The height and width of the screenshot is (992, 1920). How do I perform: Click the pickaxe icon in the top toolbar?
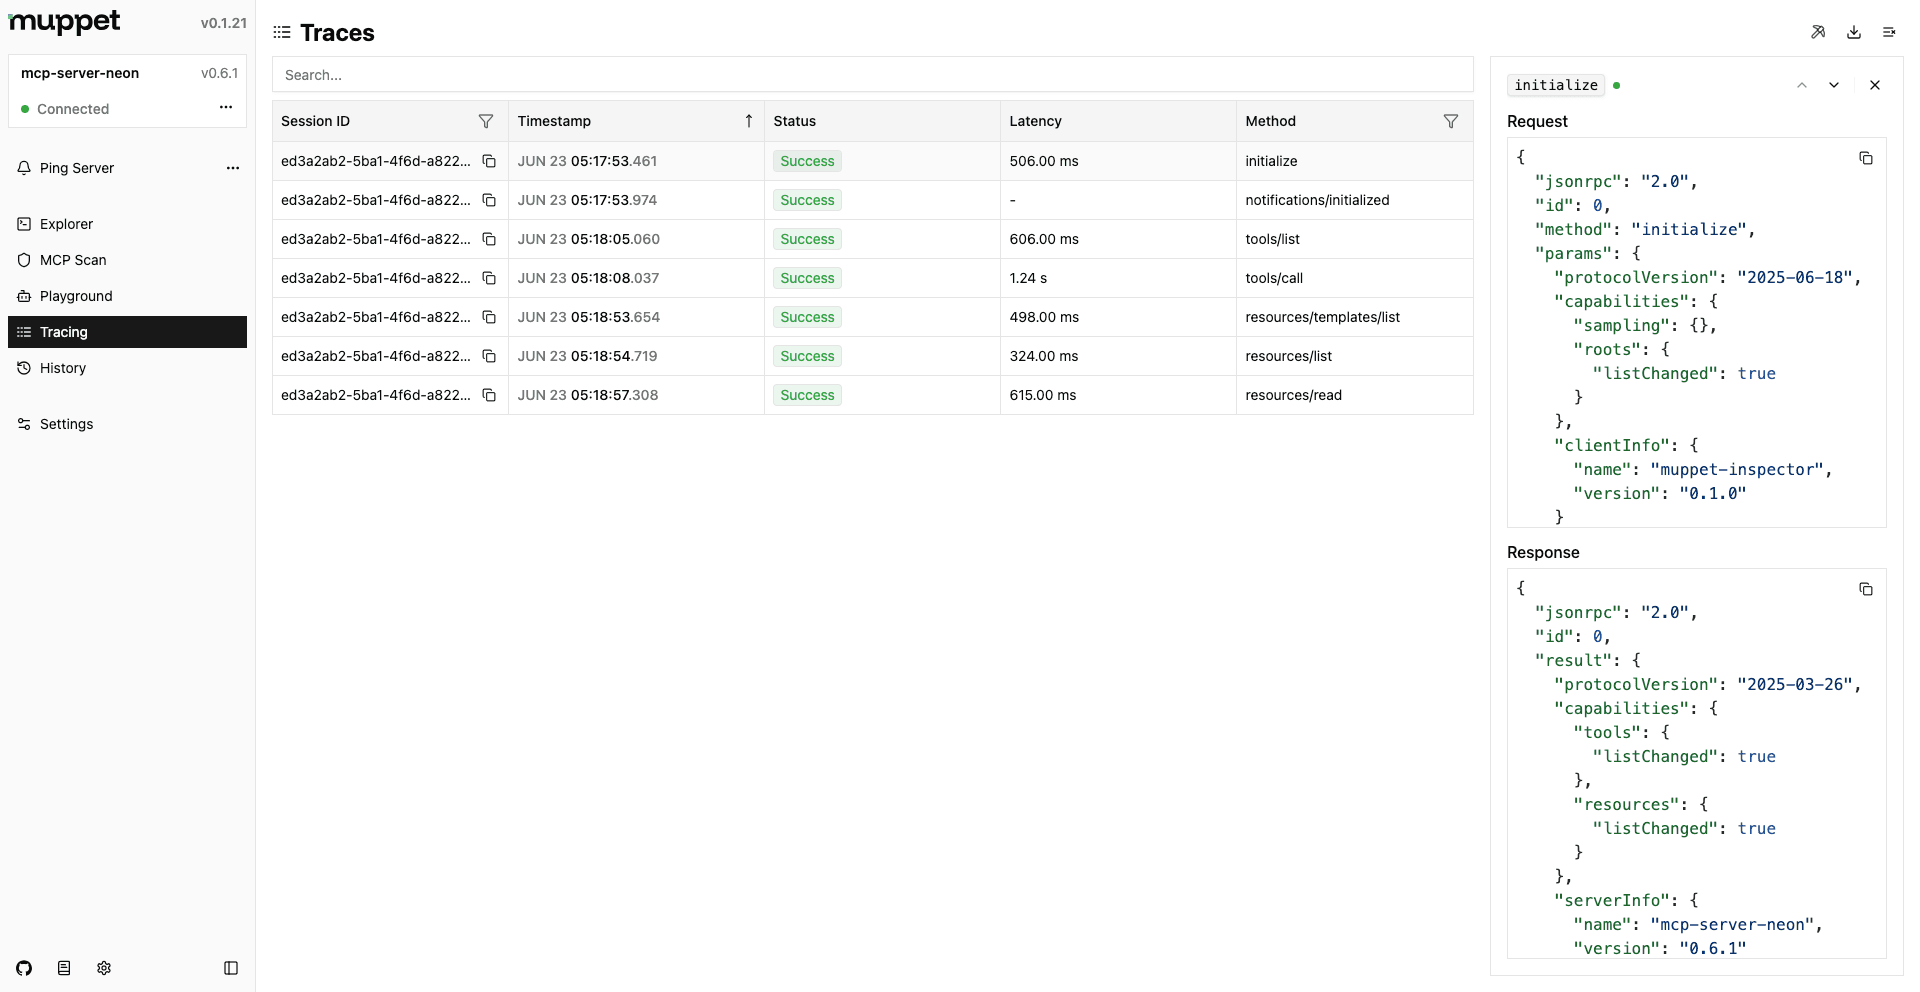[1819, 32]
